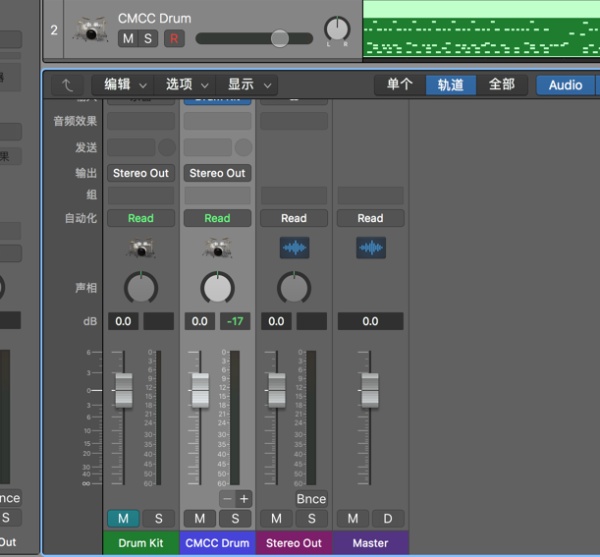Click the mixer back arrow icon
Viewport: 600px width, 557px height.
pos(67,85)
